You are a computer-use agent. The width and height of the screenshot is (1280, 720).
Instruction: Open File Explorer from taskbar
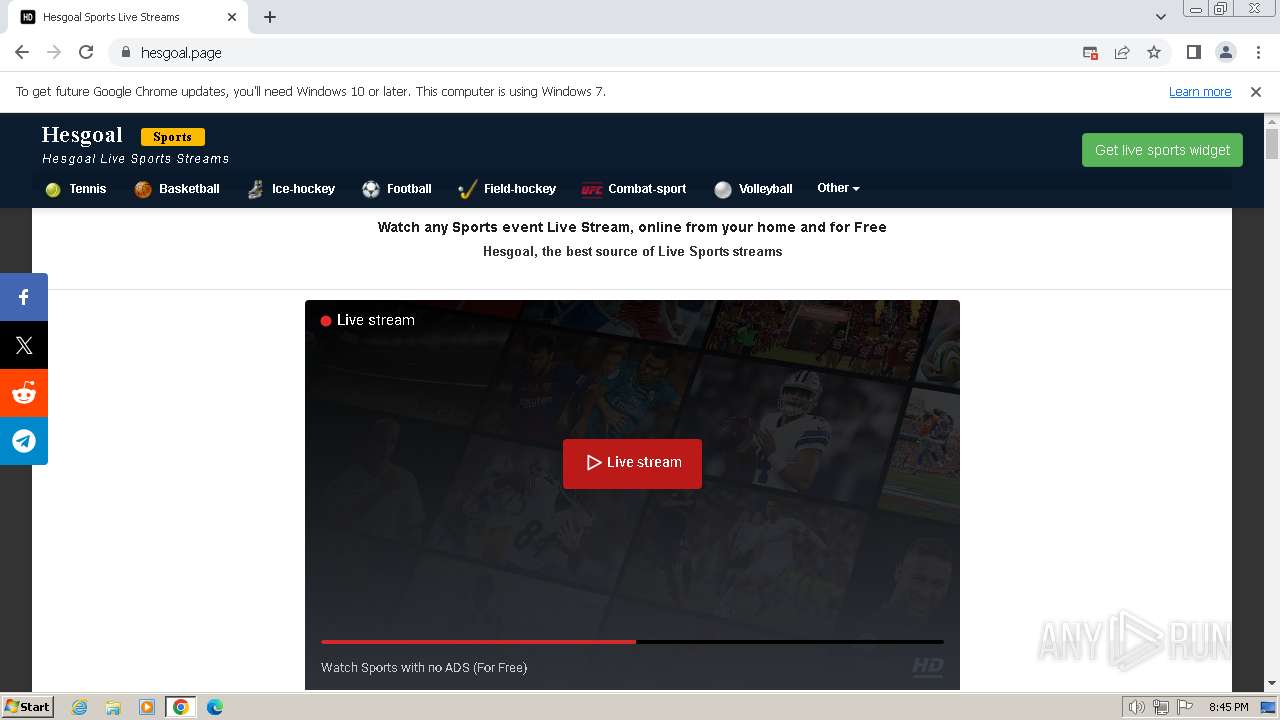[x=113, y=707]
